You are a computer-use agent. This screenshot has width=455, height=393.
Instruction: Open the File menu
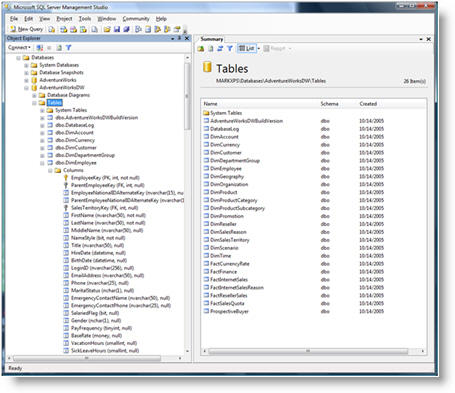click(x=14, y=19)
